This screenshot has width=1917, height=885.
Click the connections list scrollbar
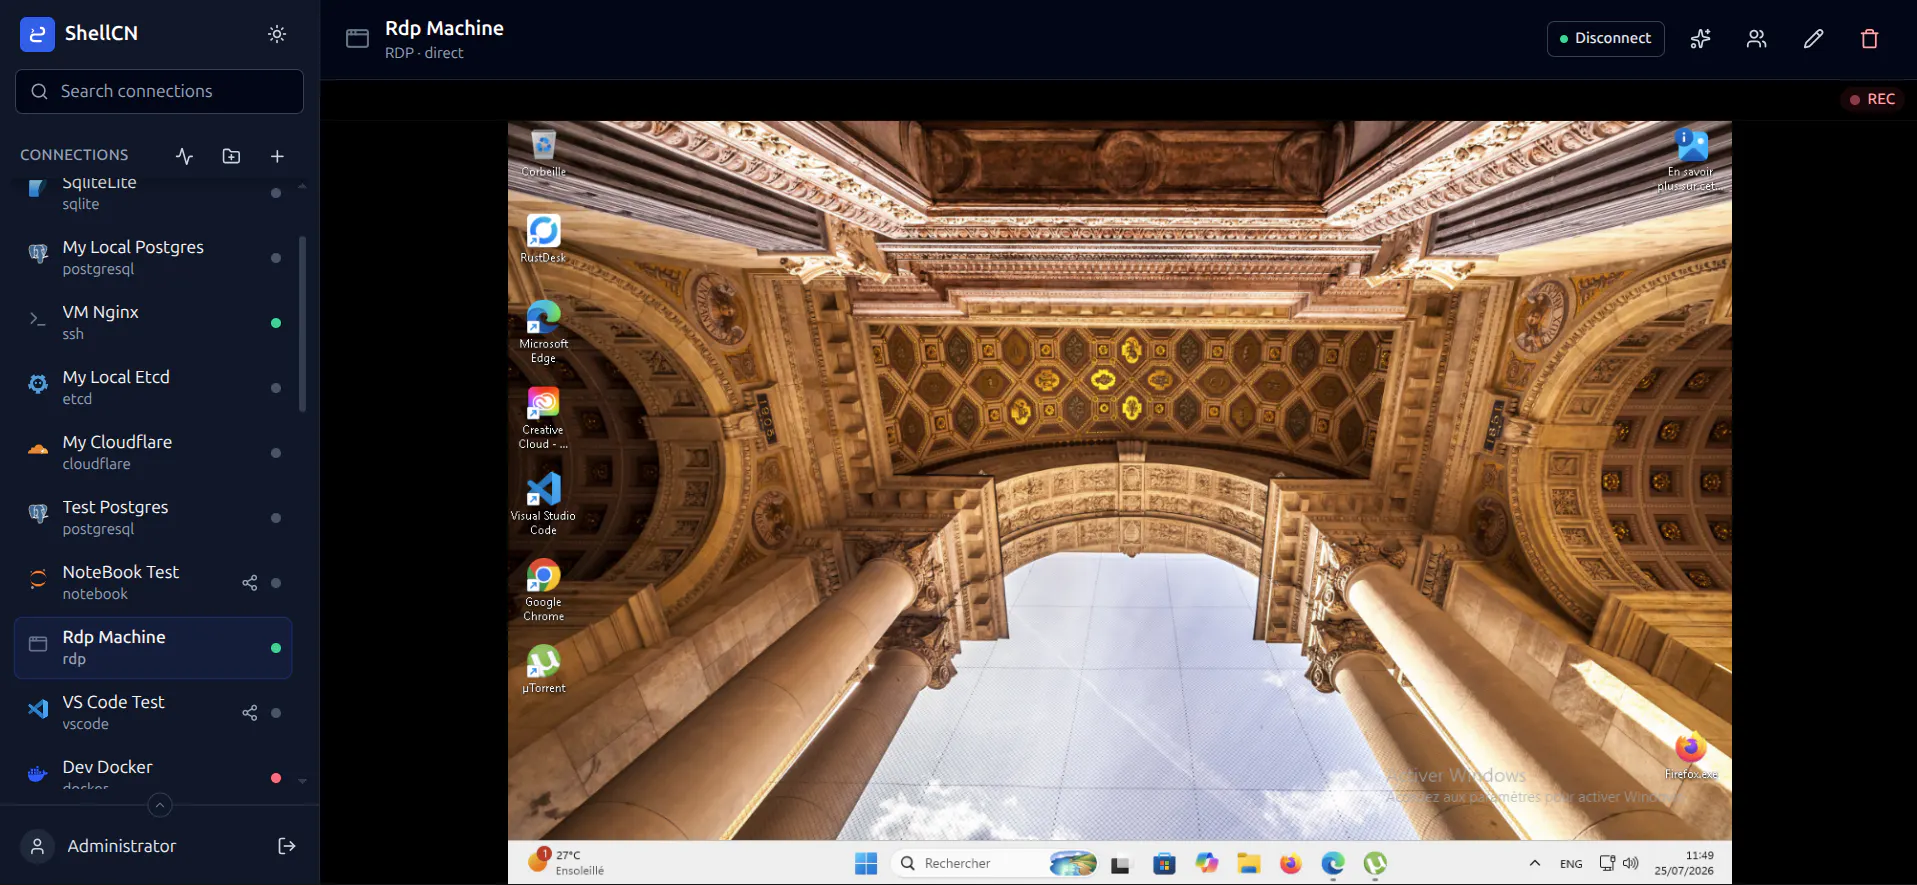point(302,325)
